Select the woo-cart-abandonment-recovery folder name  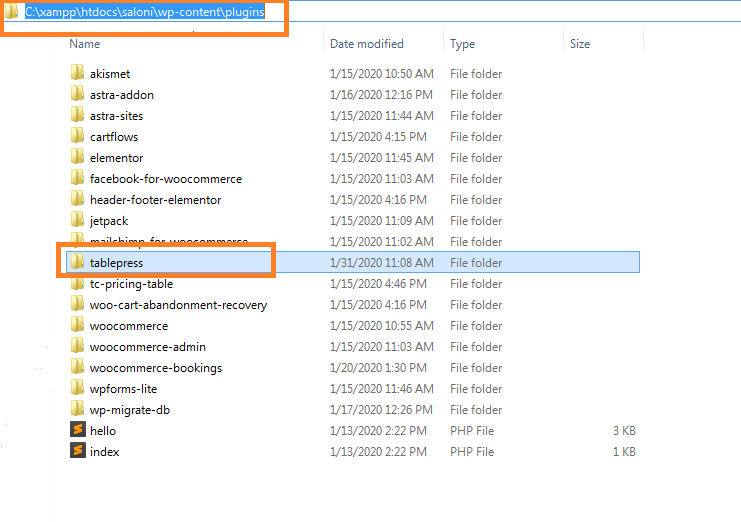click(179, 305)
